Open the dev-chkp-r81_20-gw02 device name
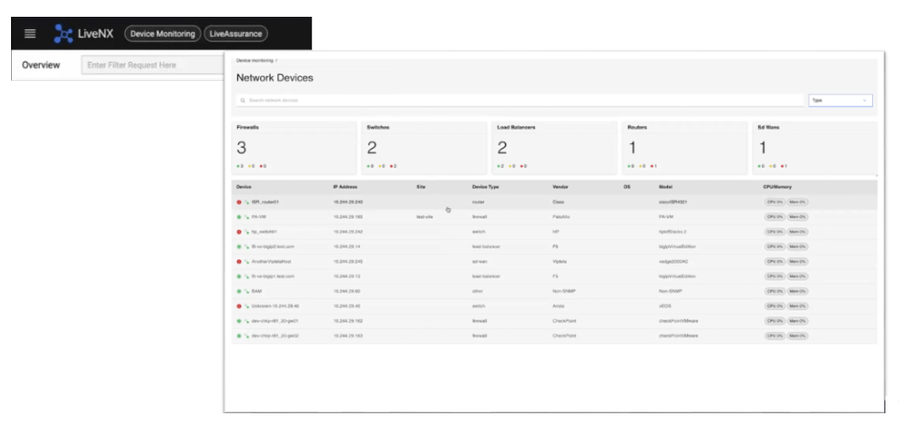Screen dimensions: 906x434 click(x=275, y=336)
